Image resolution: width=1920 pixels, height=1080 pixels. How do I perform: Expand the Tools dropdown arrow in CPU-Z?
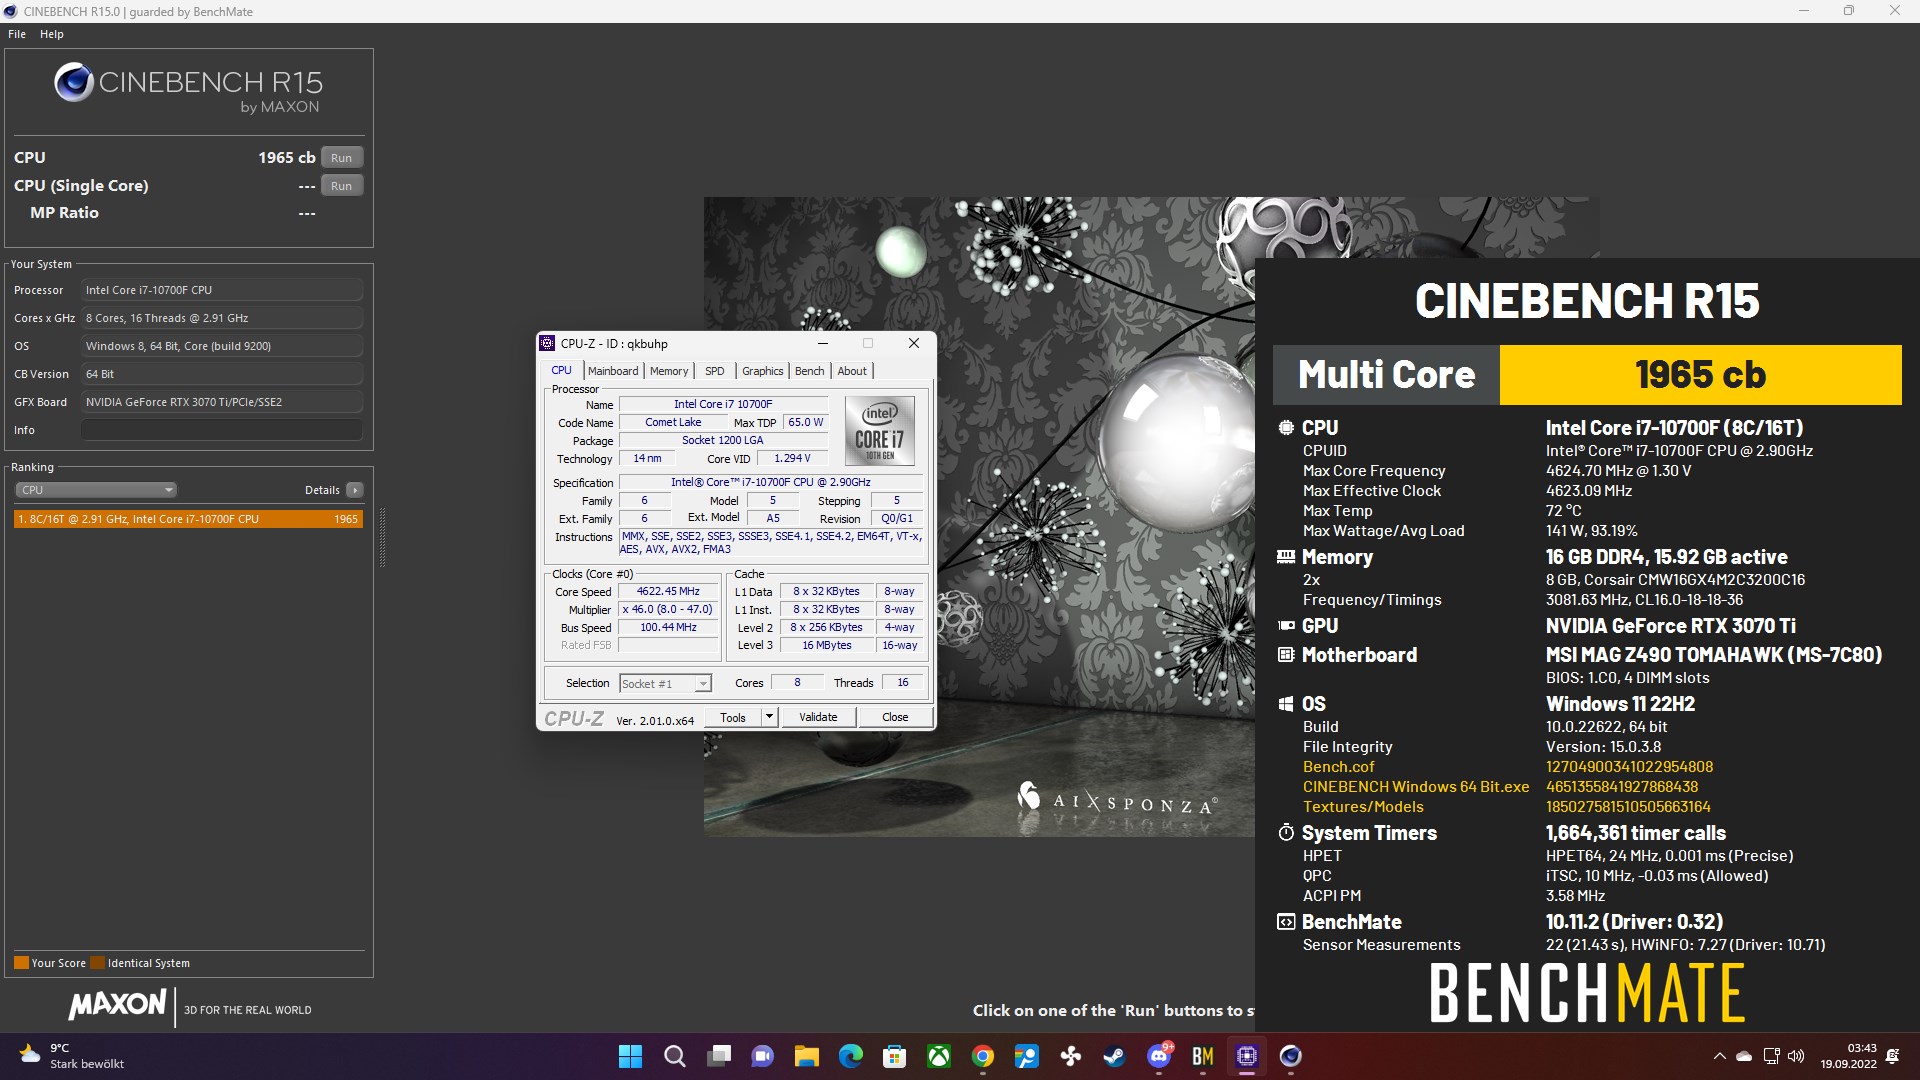click(769, 717)
